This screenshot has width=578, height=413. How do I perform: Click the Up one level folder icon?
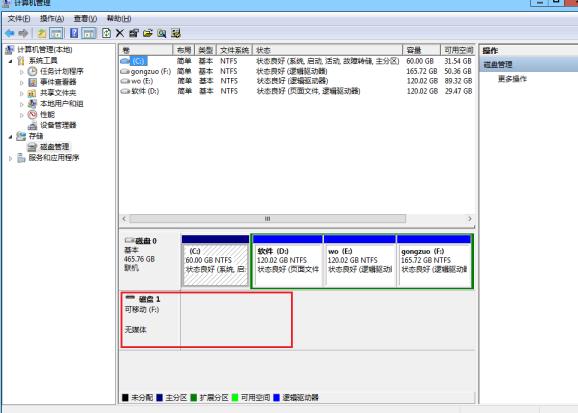tap(42, 34)
